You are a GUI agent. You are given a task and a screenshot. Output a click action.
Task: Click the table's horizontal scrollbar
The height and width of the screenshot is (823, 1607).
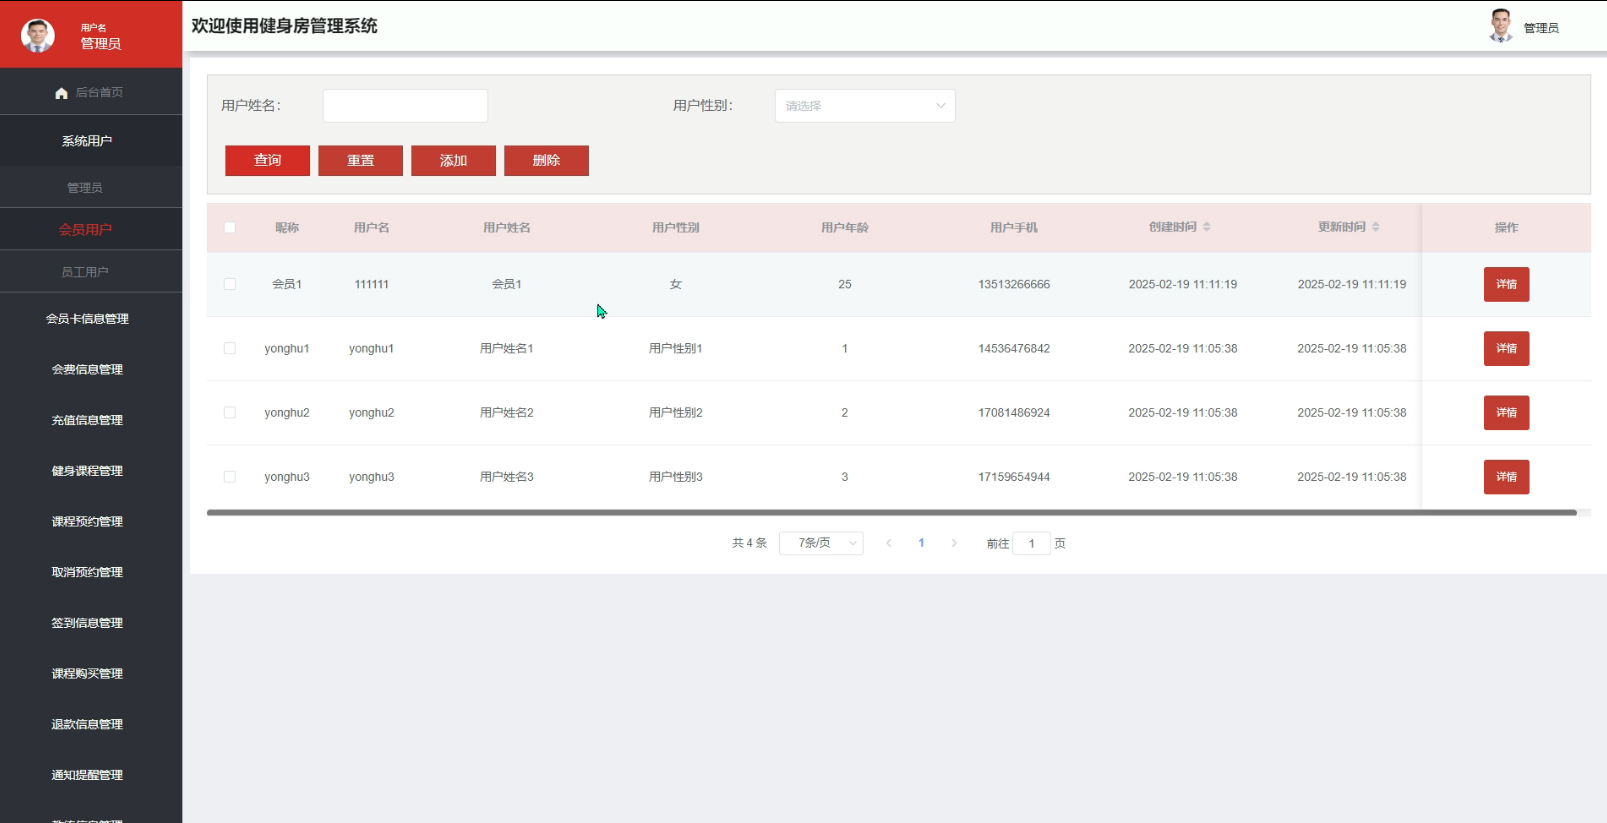(x=891, y=512)
